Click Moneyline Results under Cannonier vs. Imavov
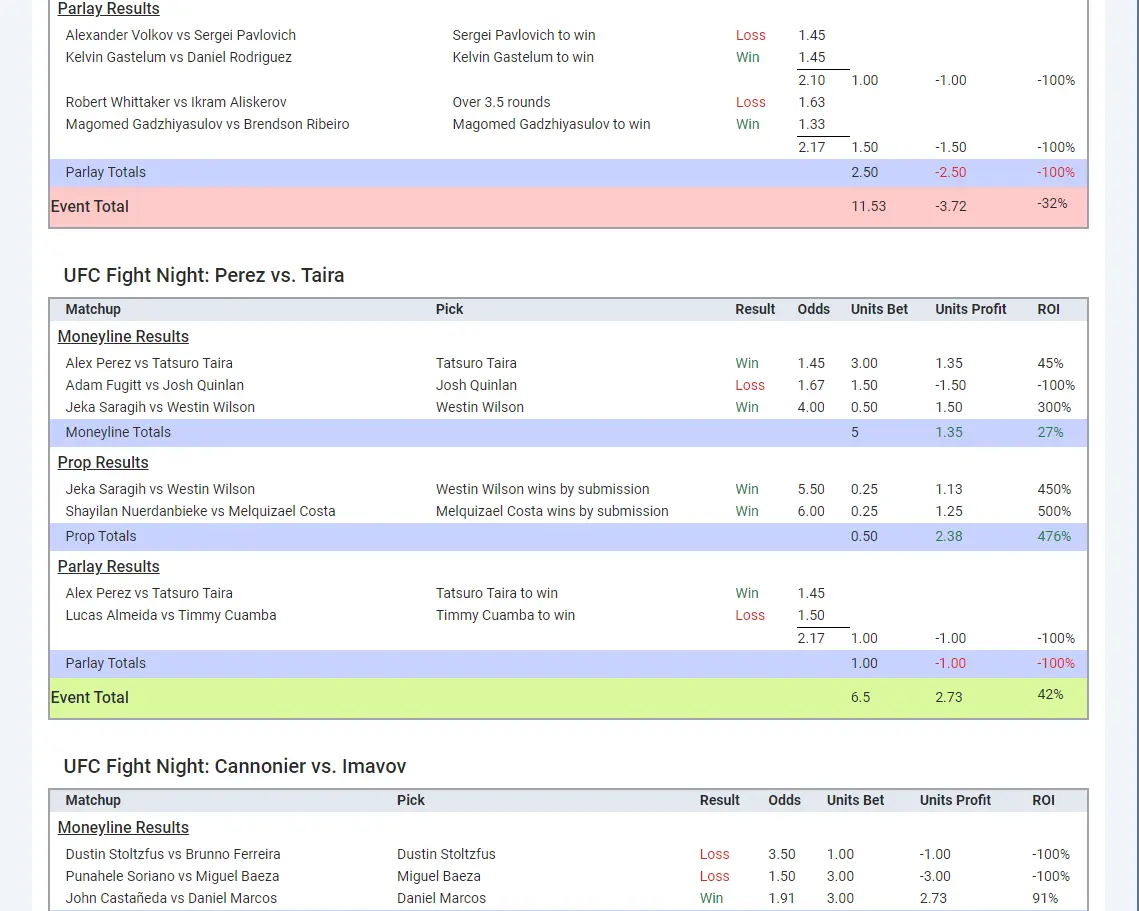Viewport: 1139px width, 911px height. (123, 828)
